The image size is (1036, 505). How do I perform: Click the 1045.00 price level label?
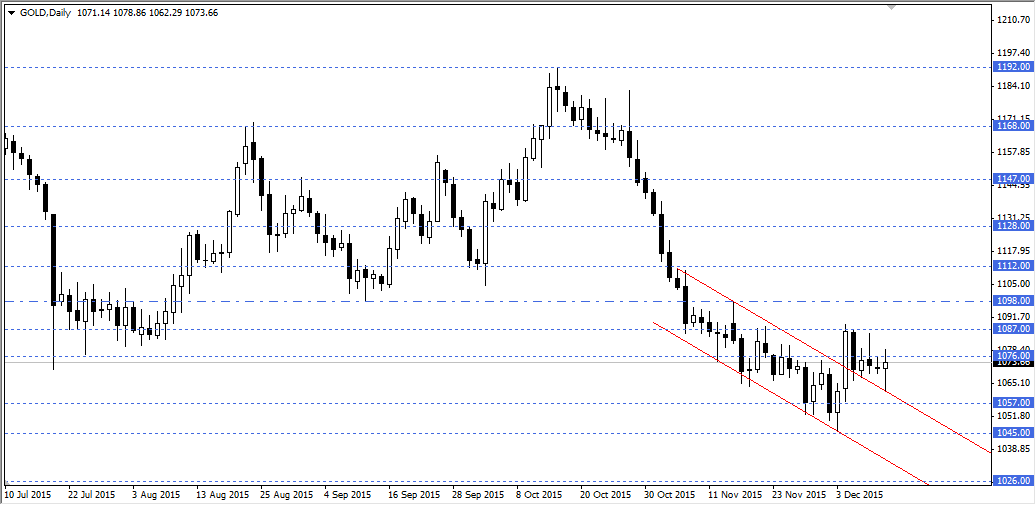pos(1013,432)
